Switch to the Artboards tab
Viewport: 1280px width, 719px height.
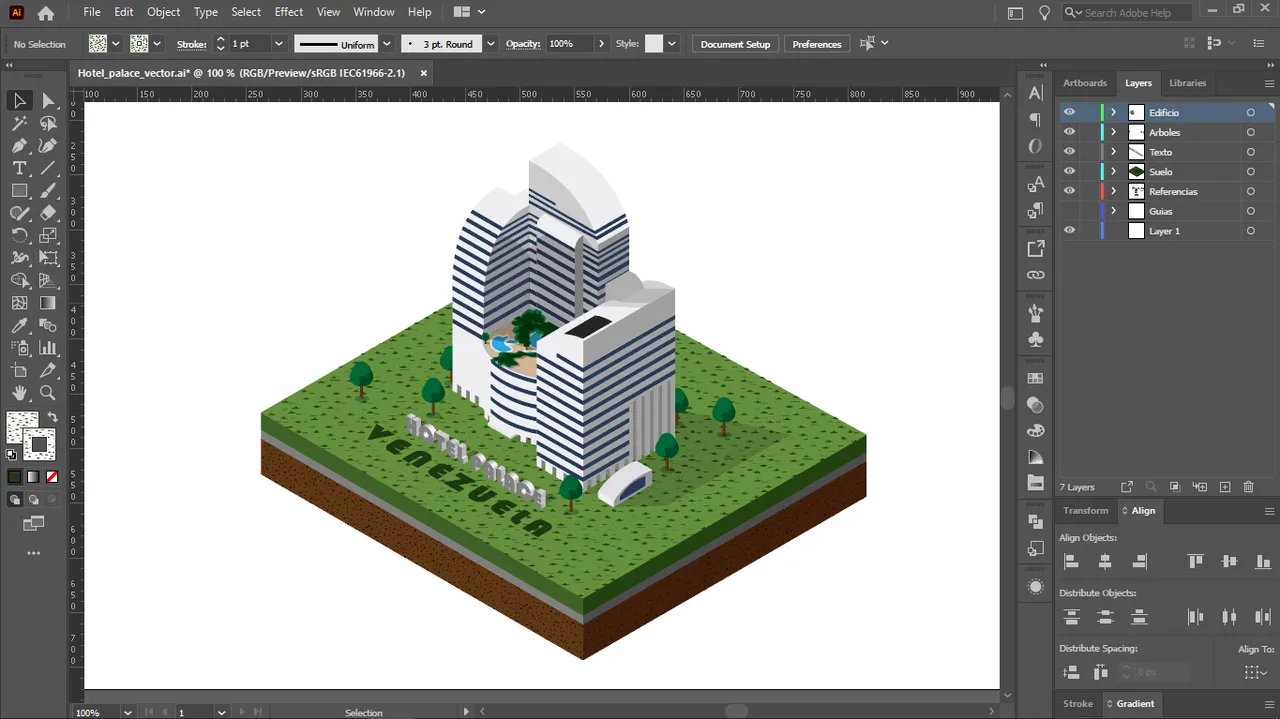tap(1085, 83)
